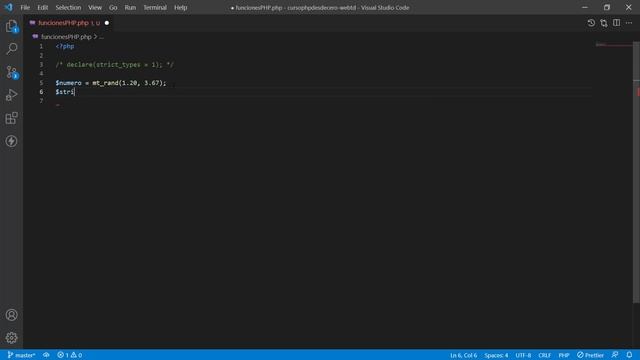640x360 pixels.
Task: Click the declare strict_types comment
Action: tap(115, 64)
